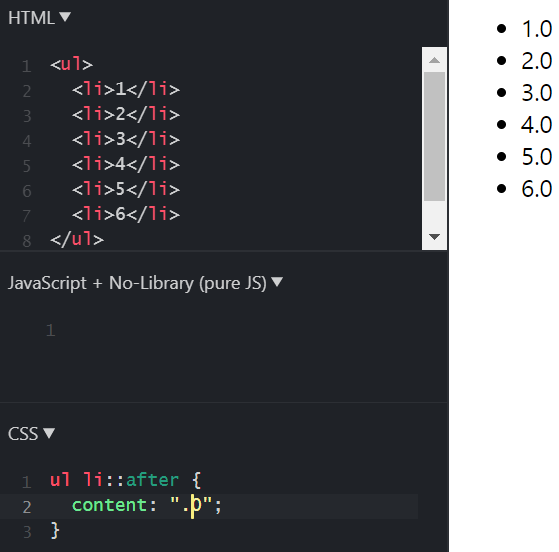Click the <li>6</li> code line
Image resolution: width=559 pixels, height=552 pixels.
pyautogui.click(x=126, y=214)
